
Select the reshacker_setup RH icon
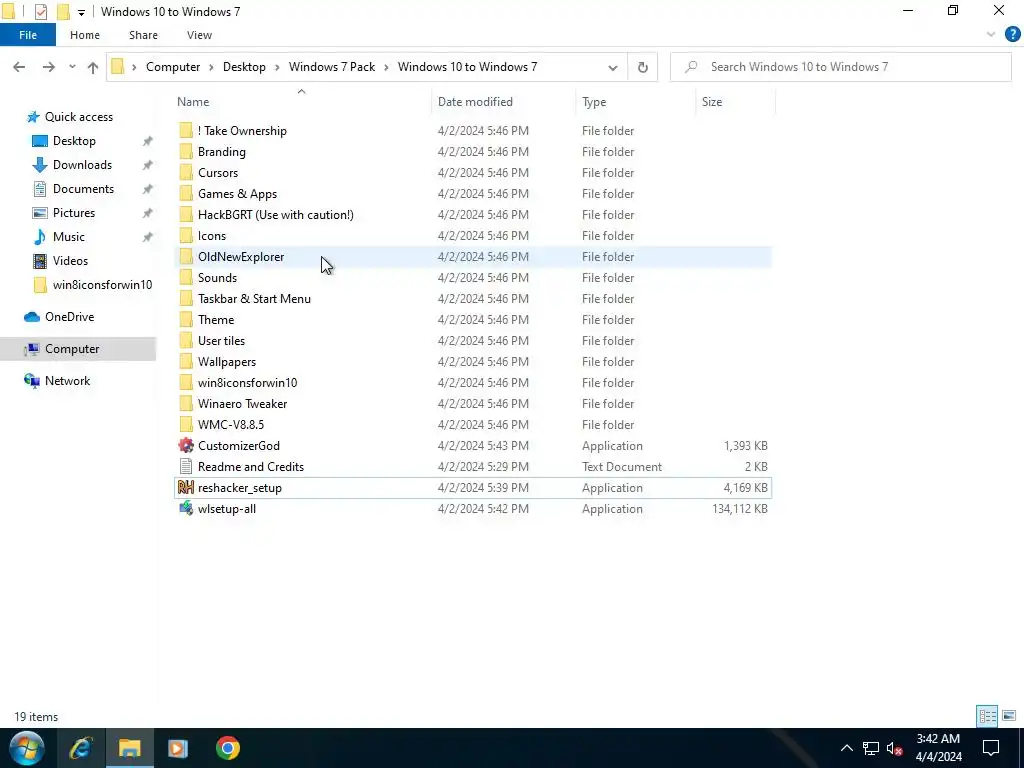(x=186, y=487)
